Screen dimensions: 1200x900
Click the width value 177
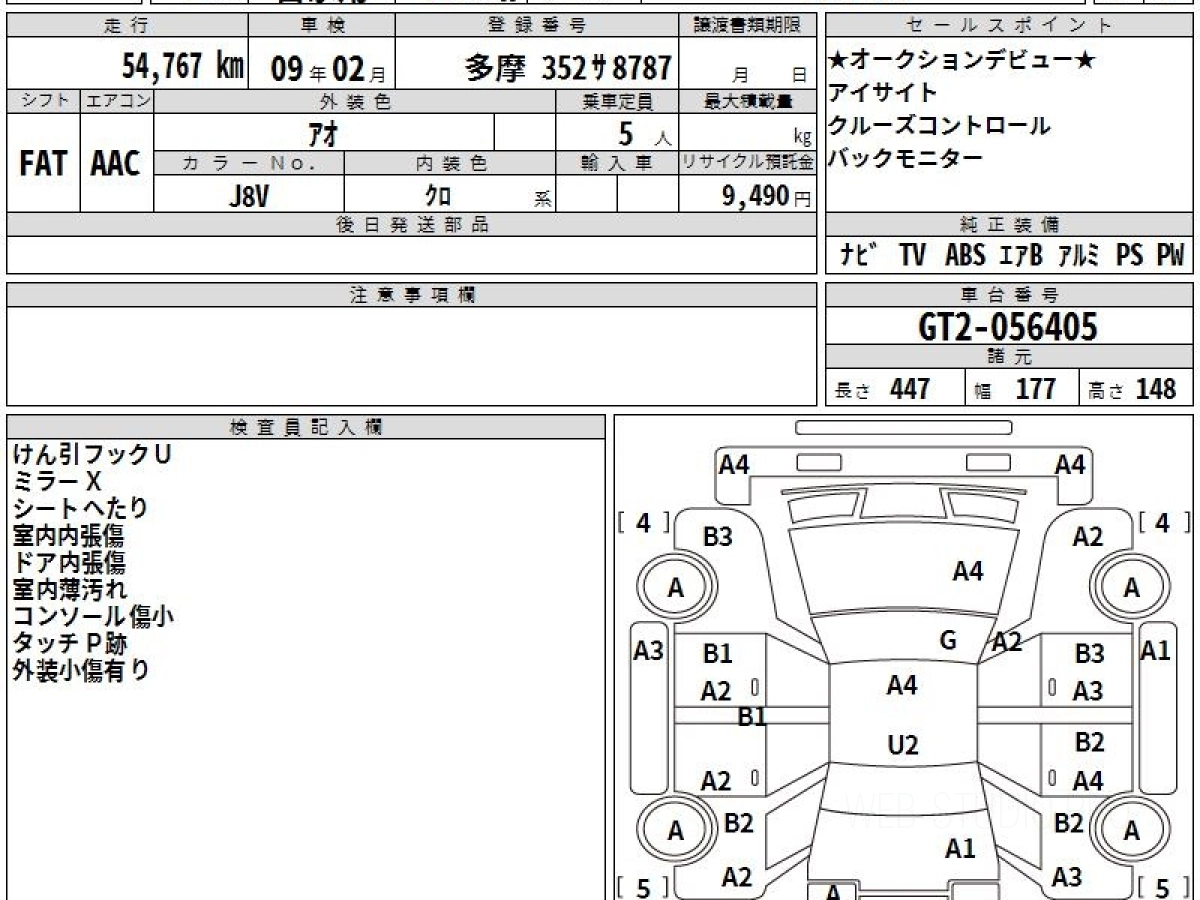click(1036, 389)
